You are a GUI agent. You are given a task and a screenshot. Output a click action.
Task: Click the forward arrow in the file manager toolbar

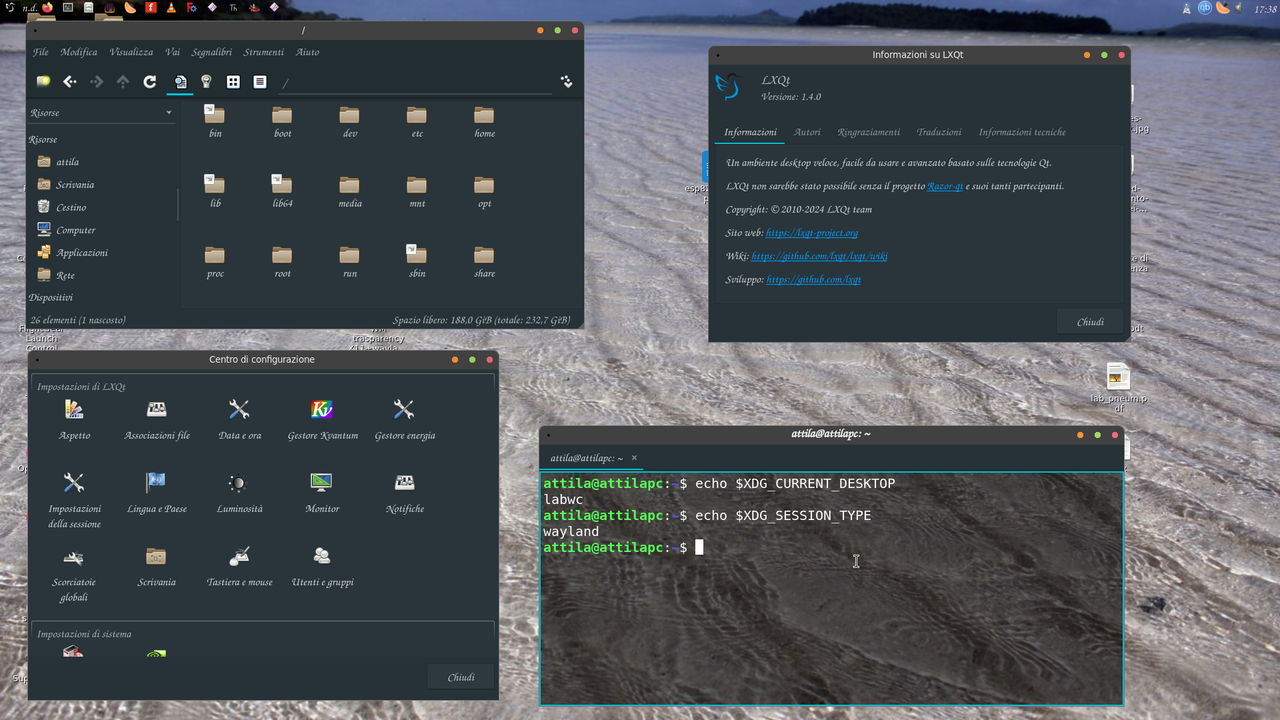click(97, 82)
